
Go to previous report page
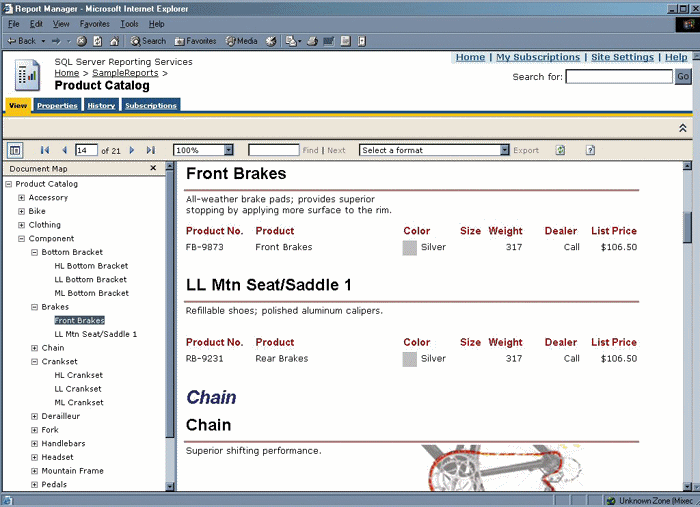point(64,150)
